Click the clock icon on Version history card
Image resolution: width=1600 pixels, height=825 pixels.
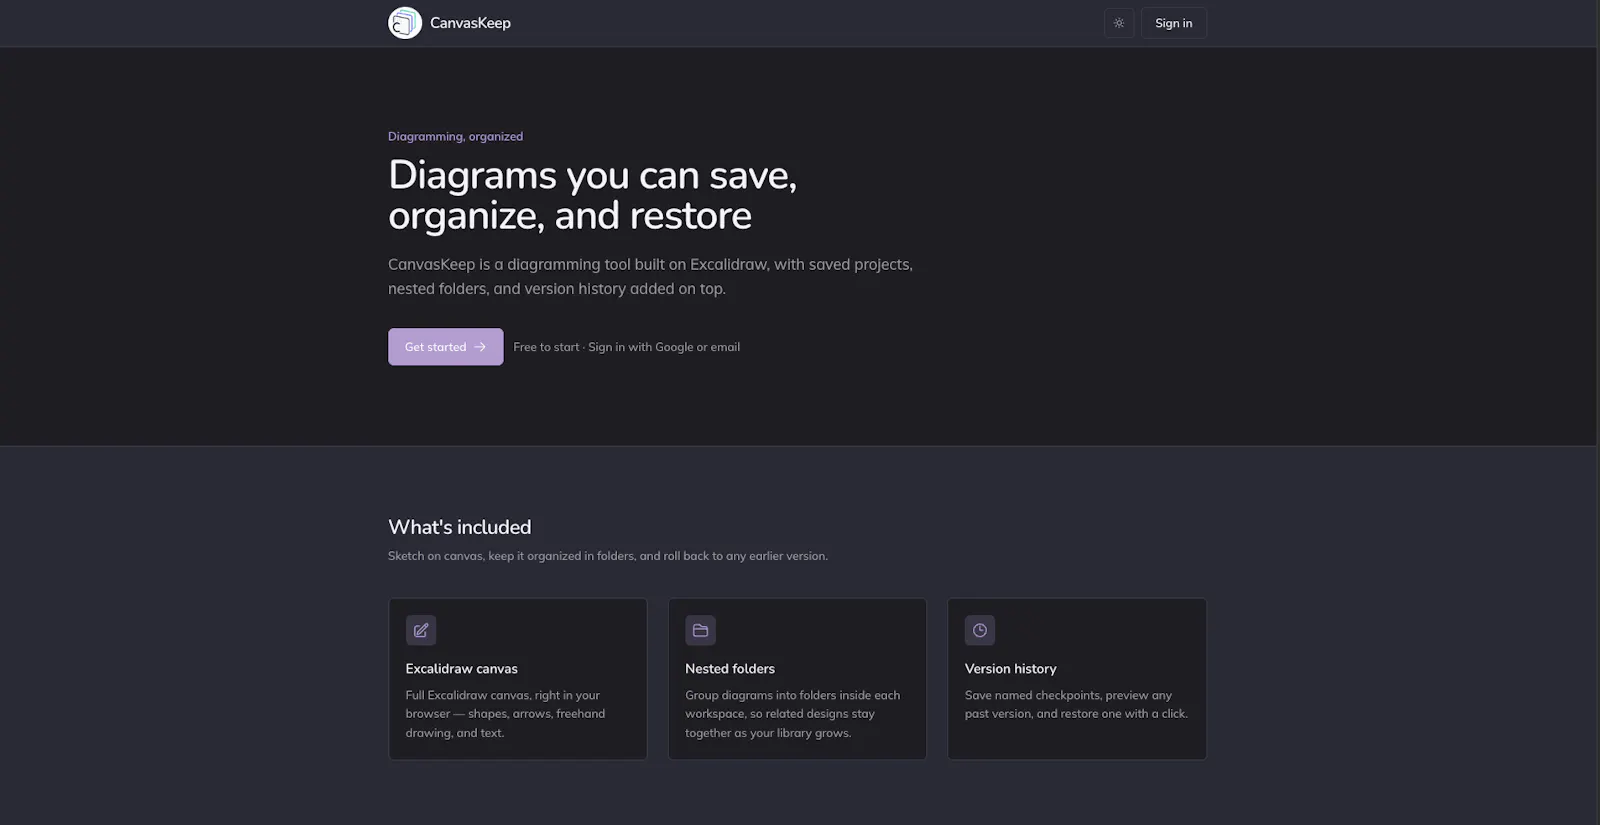coord(980,631)
